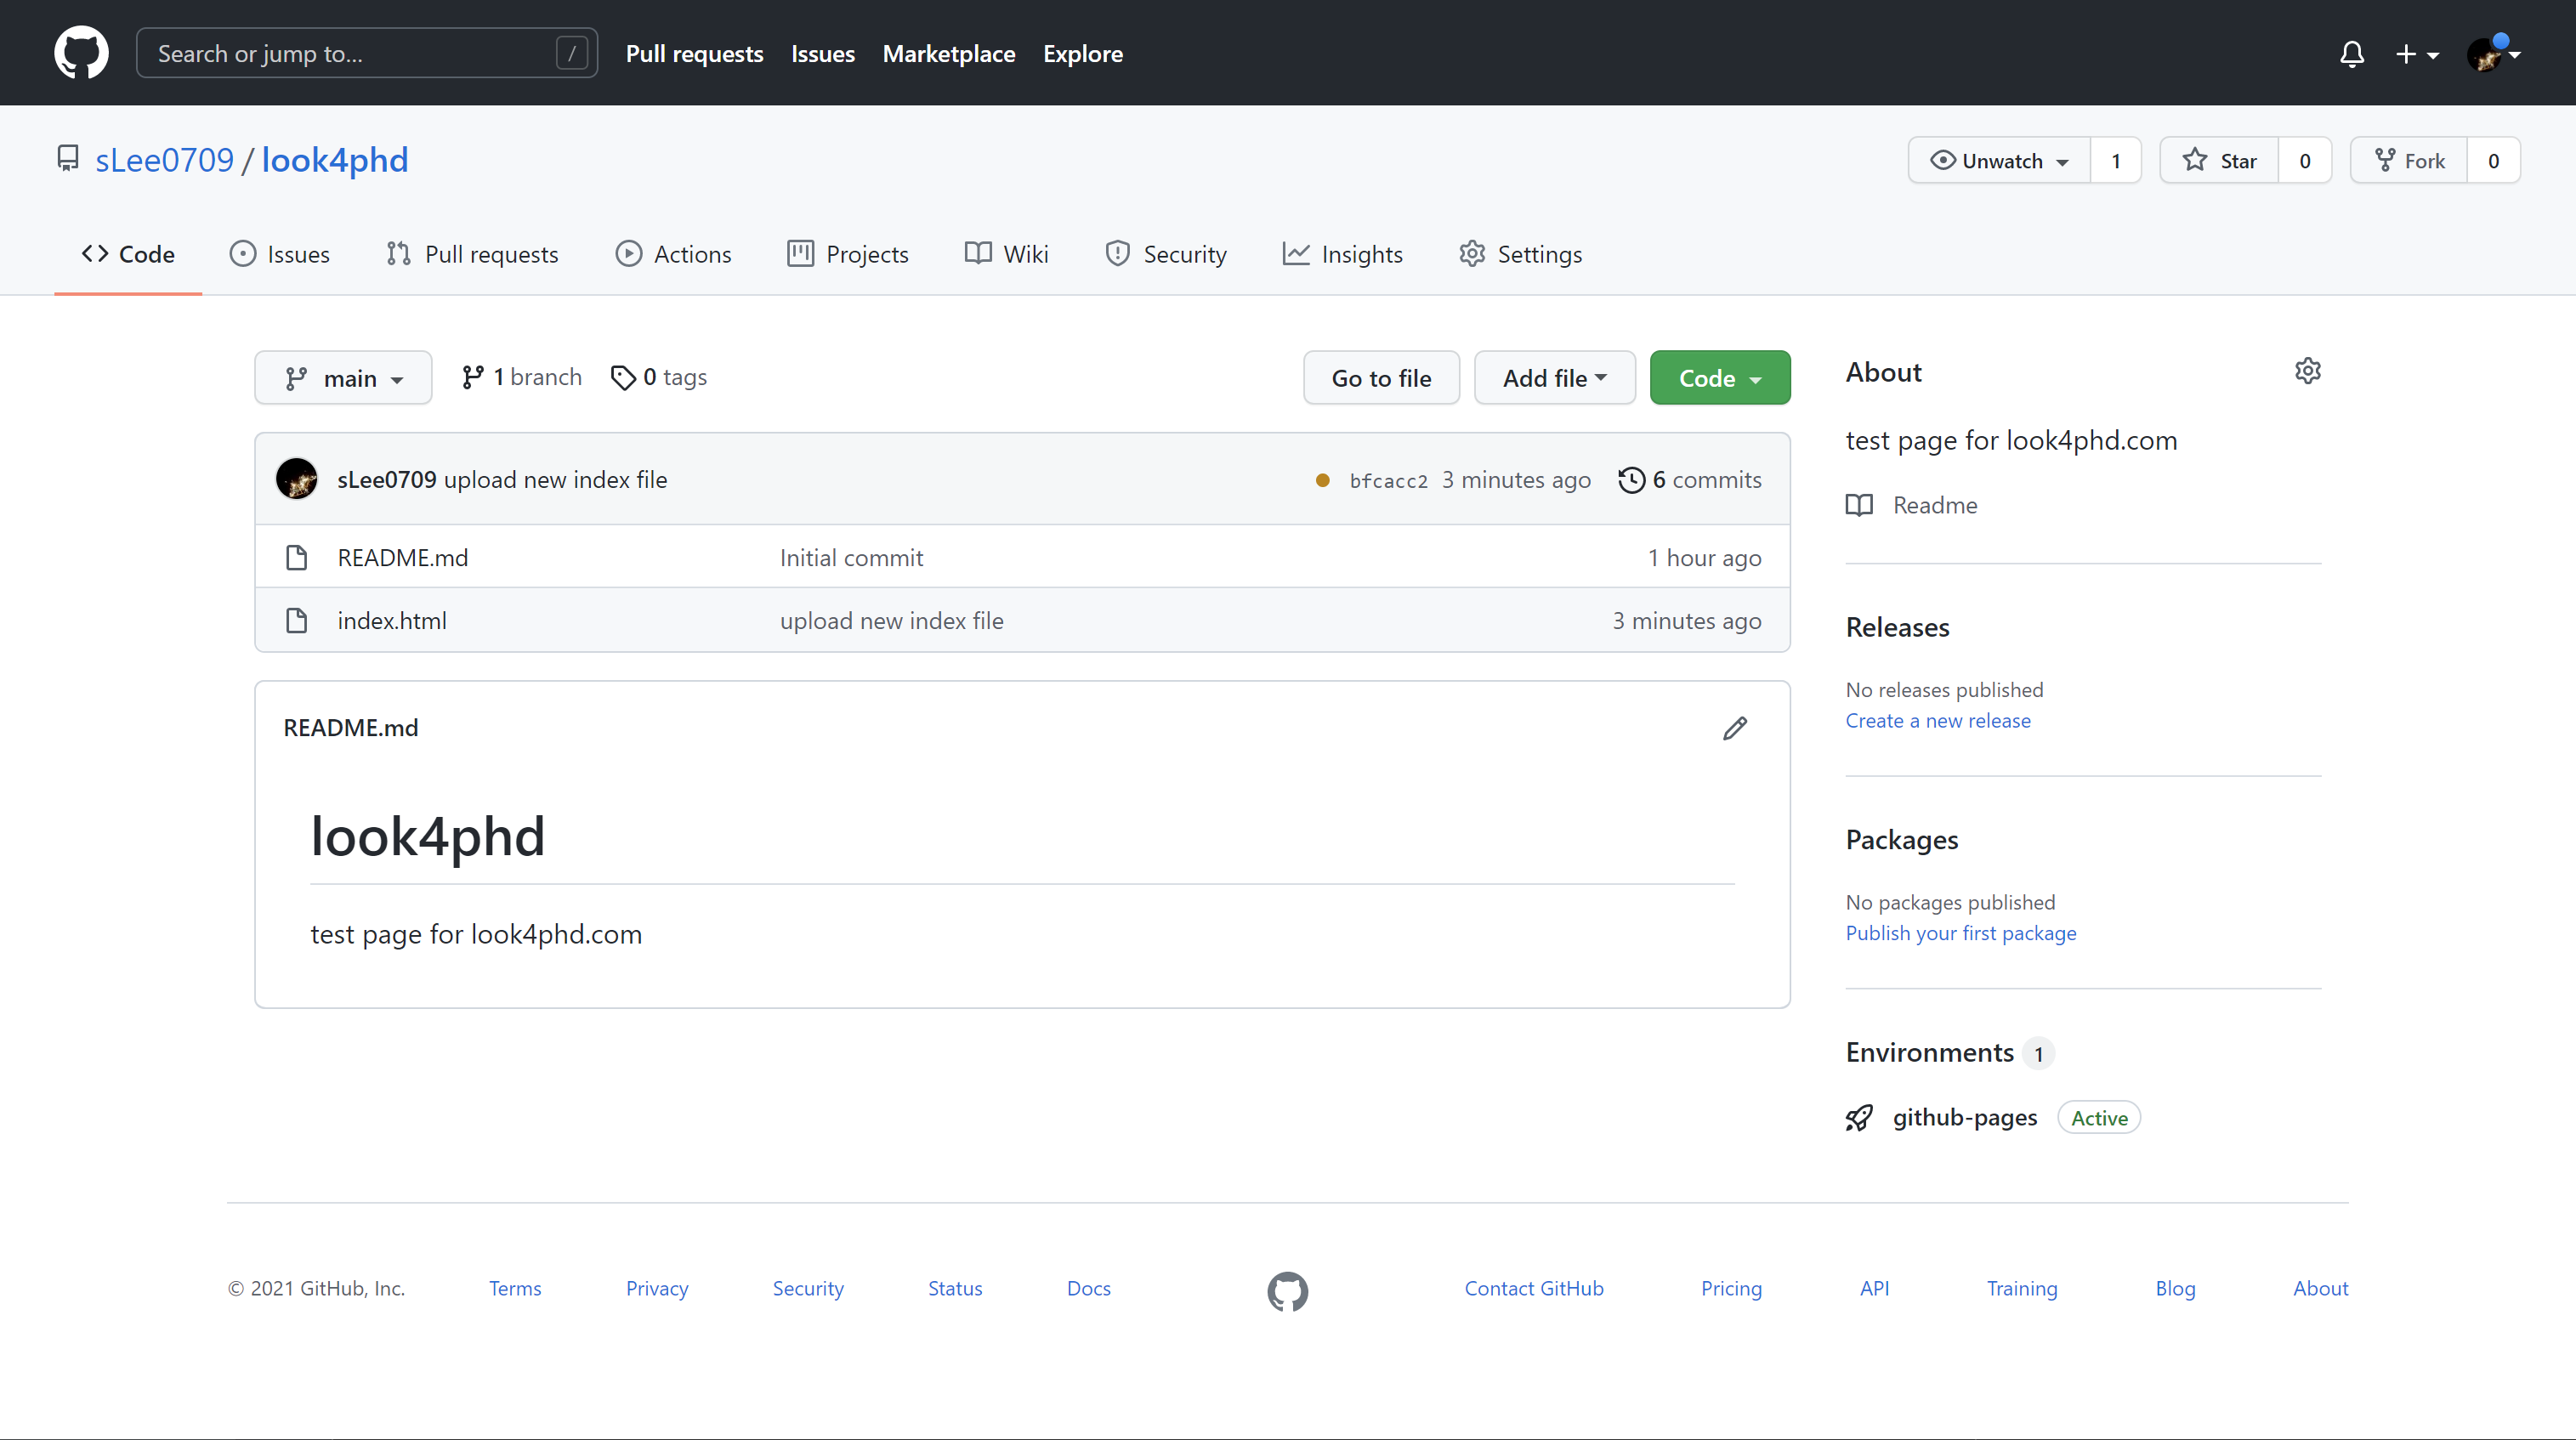Click Create a new release
The width and height of the screenshot is (2576, 1440).
coord(1938,721)
